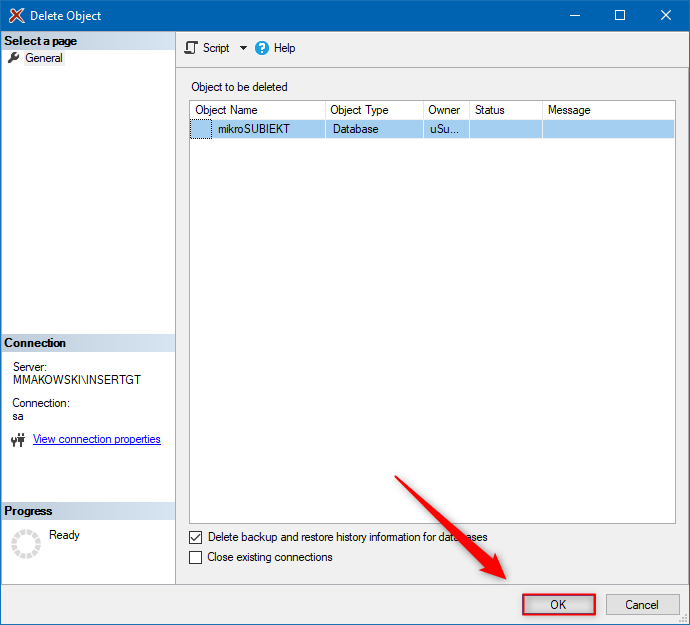Viewport: 690px width, 625px height.
Task: Select the General page label
Action: click(44, 58)
